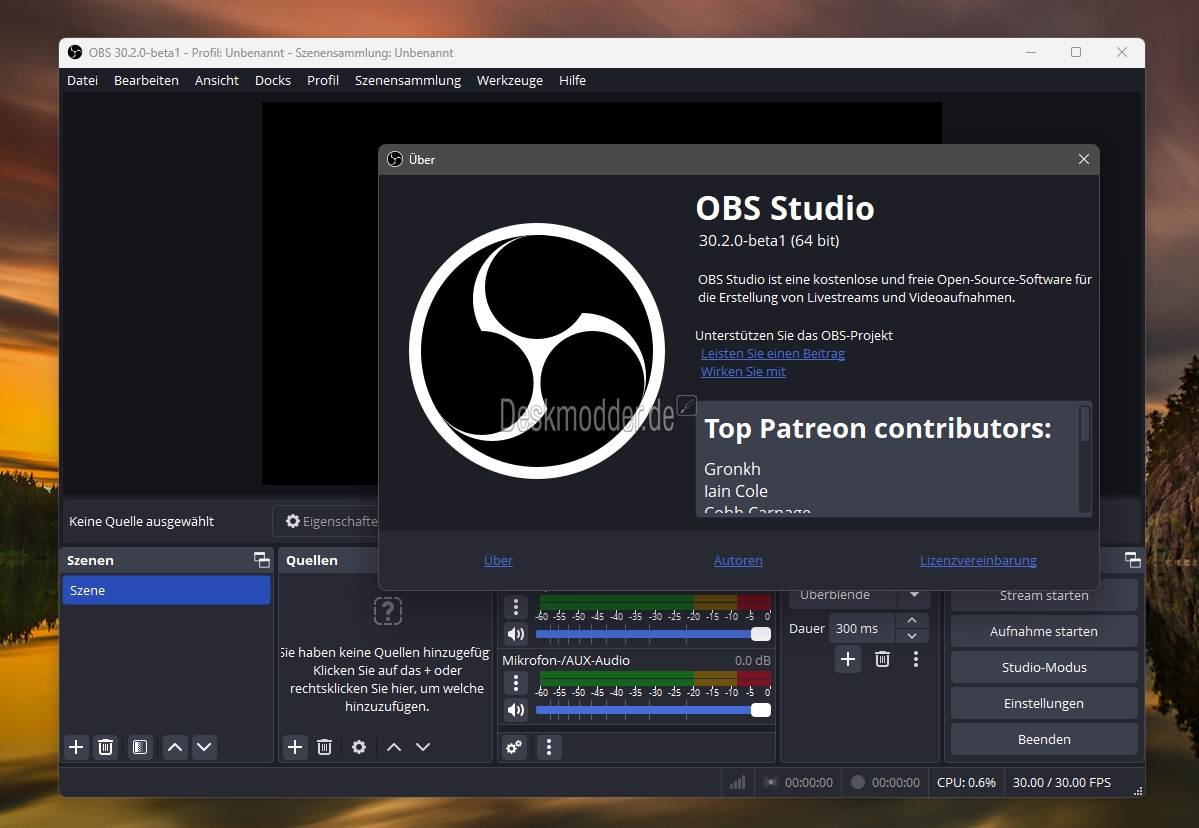Pop out Szenen dock with float icon
Screen dimensions: 1199x828
[262, 560]
